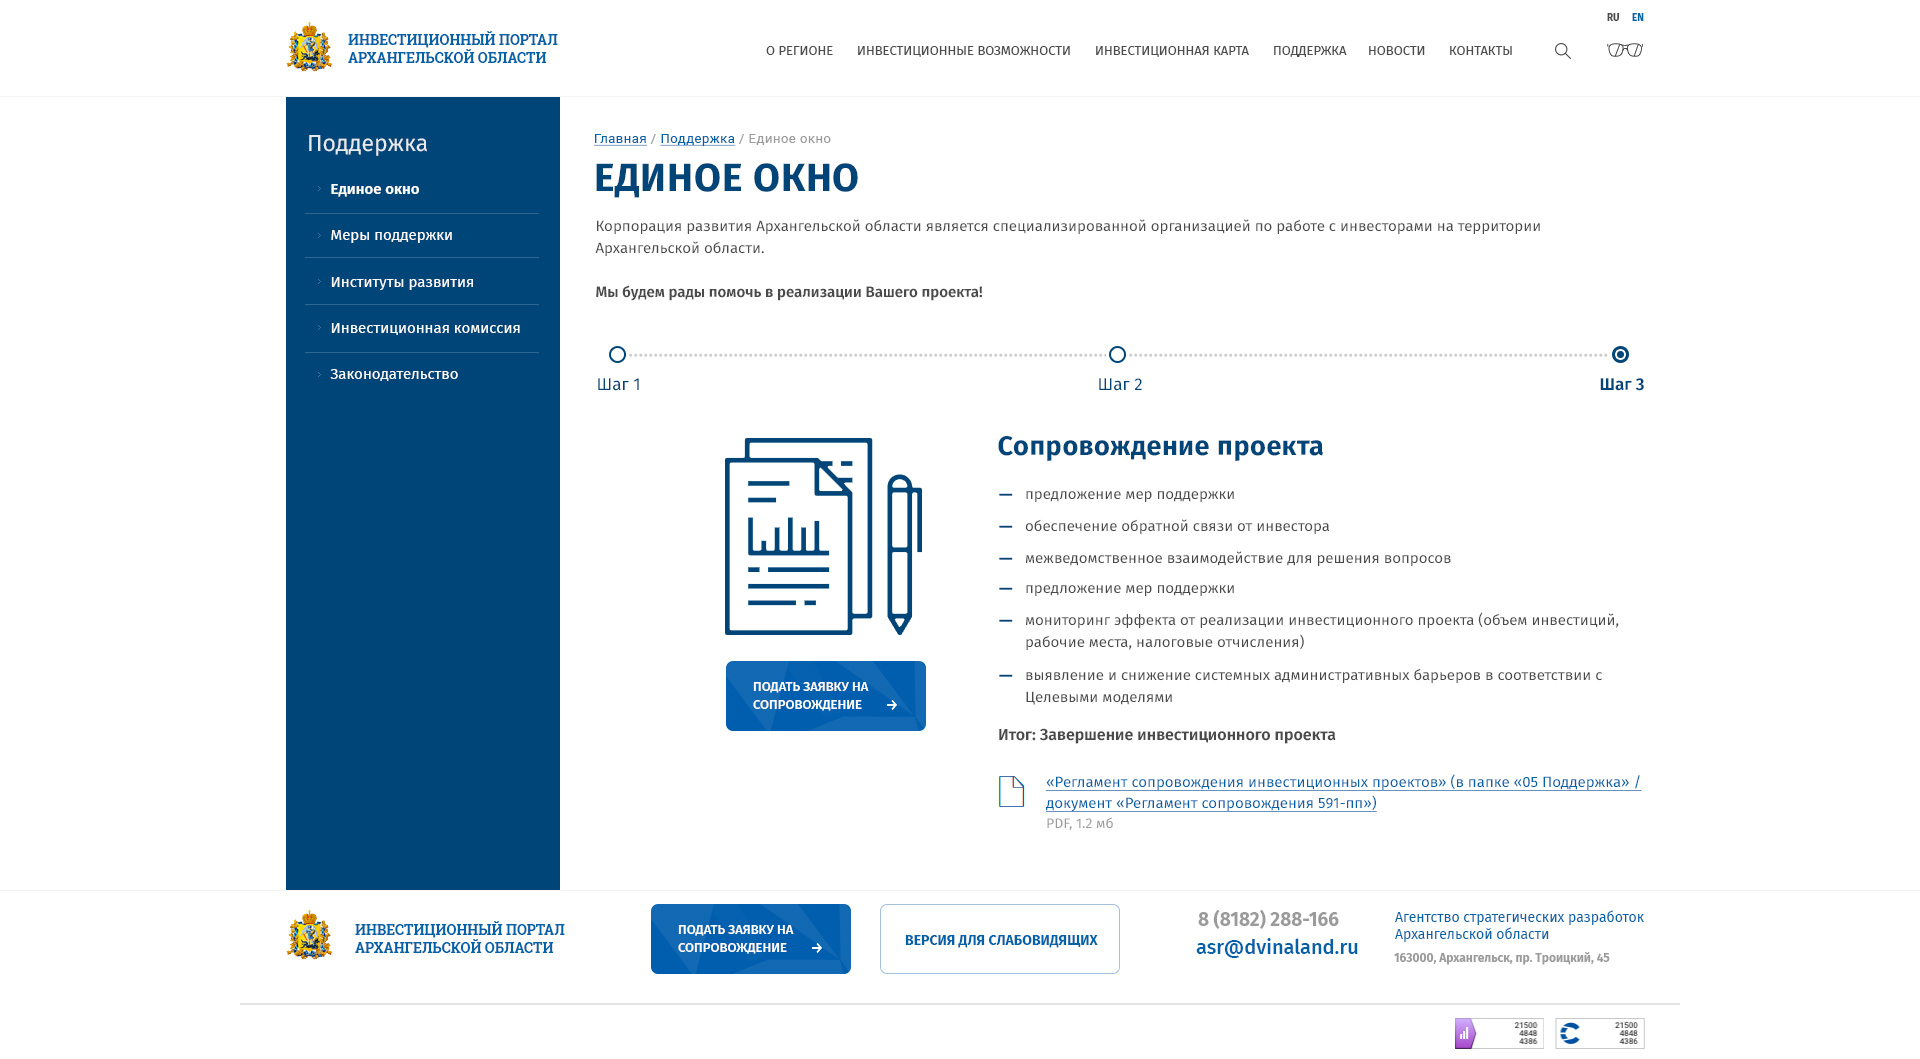Switch language to EN
Viewport: 1920px width, 1059px height.
(1637, 17)
